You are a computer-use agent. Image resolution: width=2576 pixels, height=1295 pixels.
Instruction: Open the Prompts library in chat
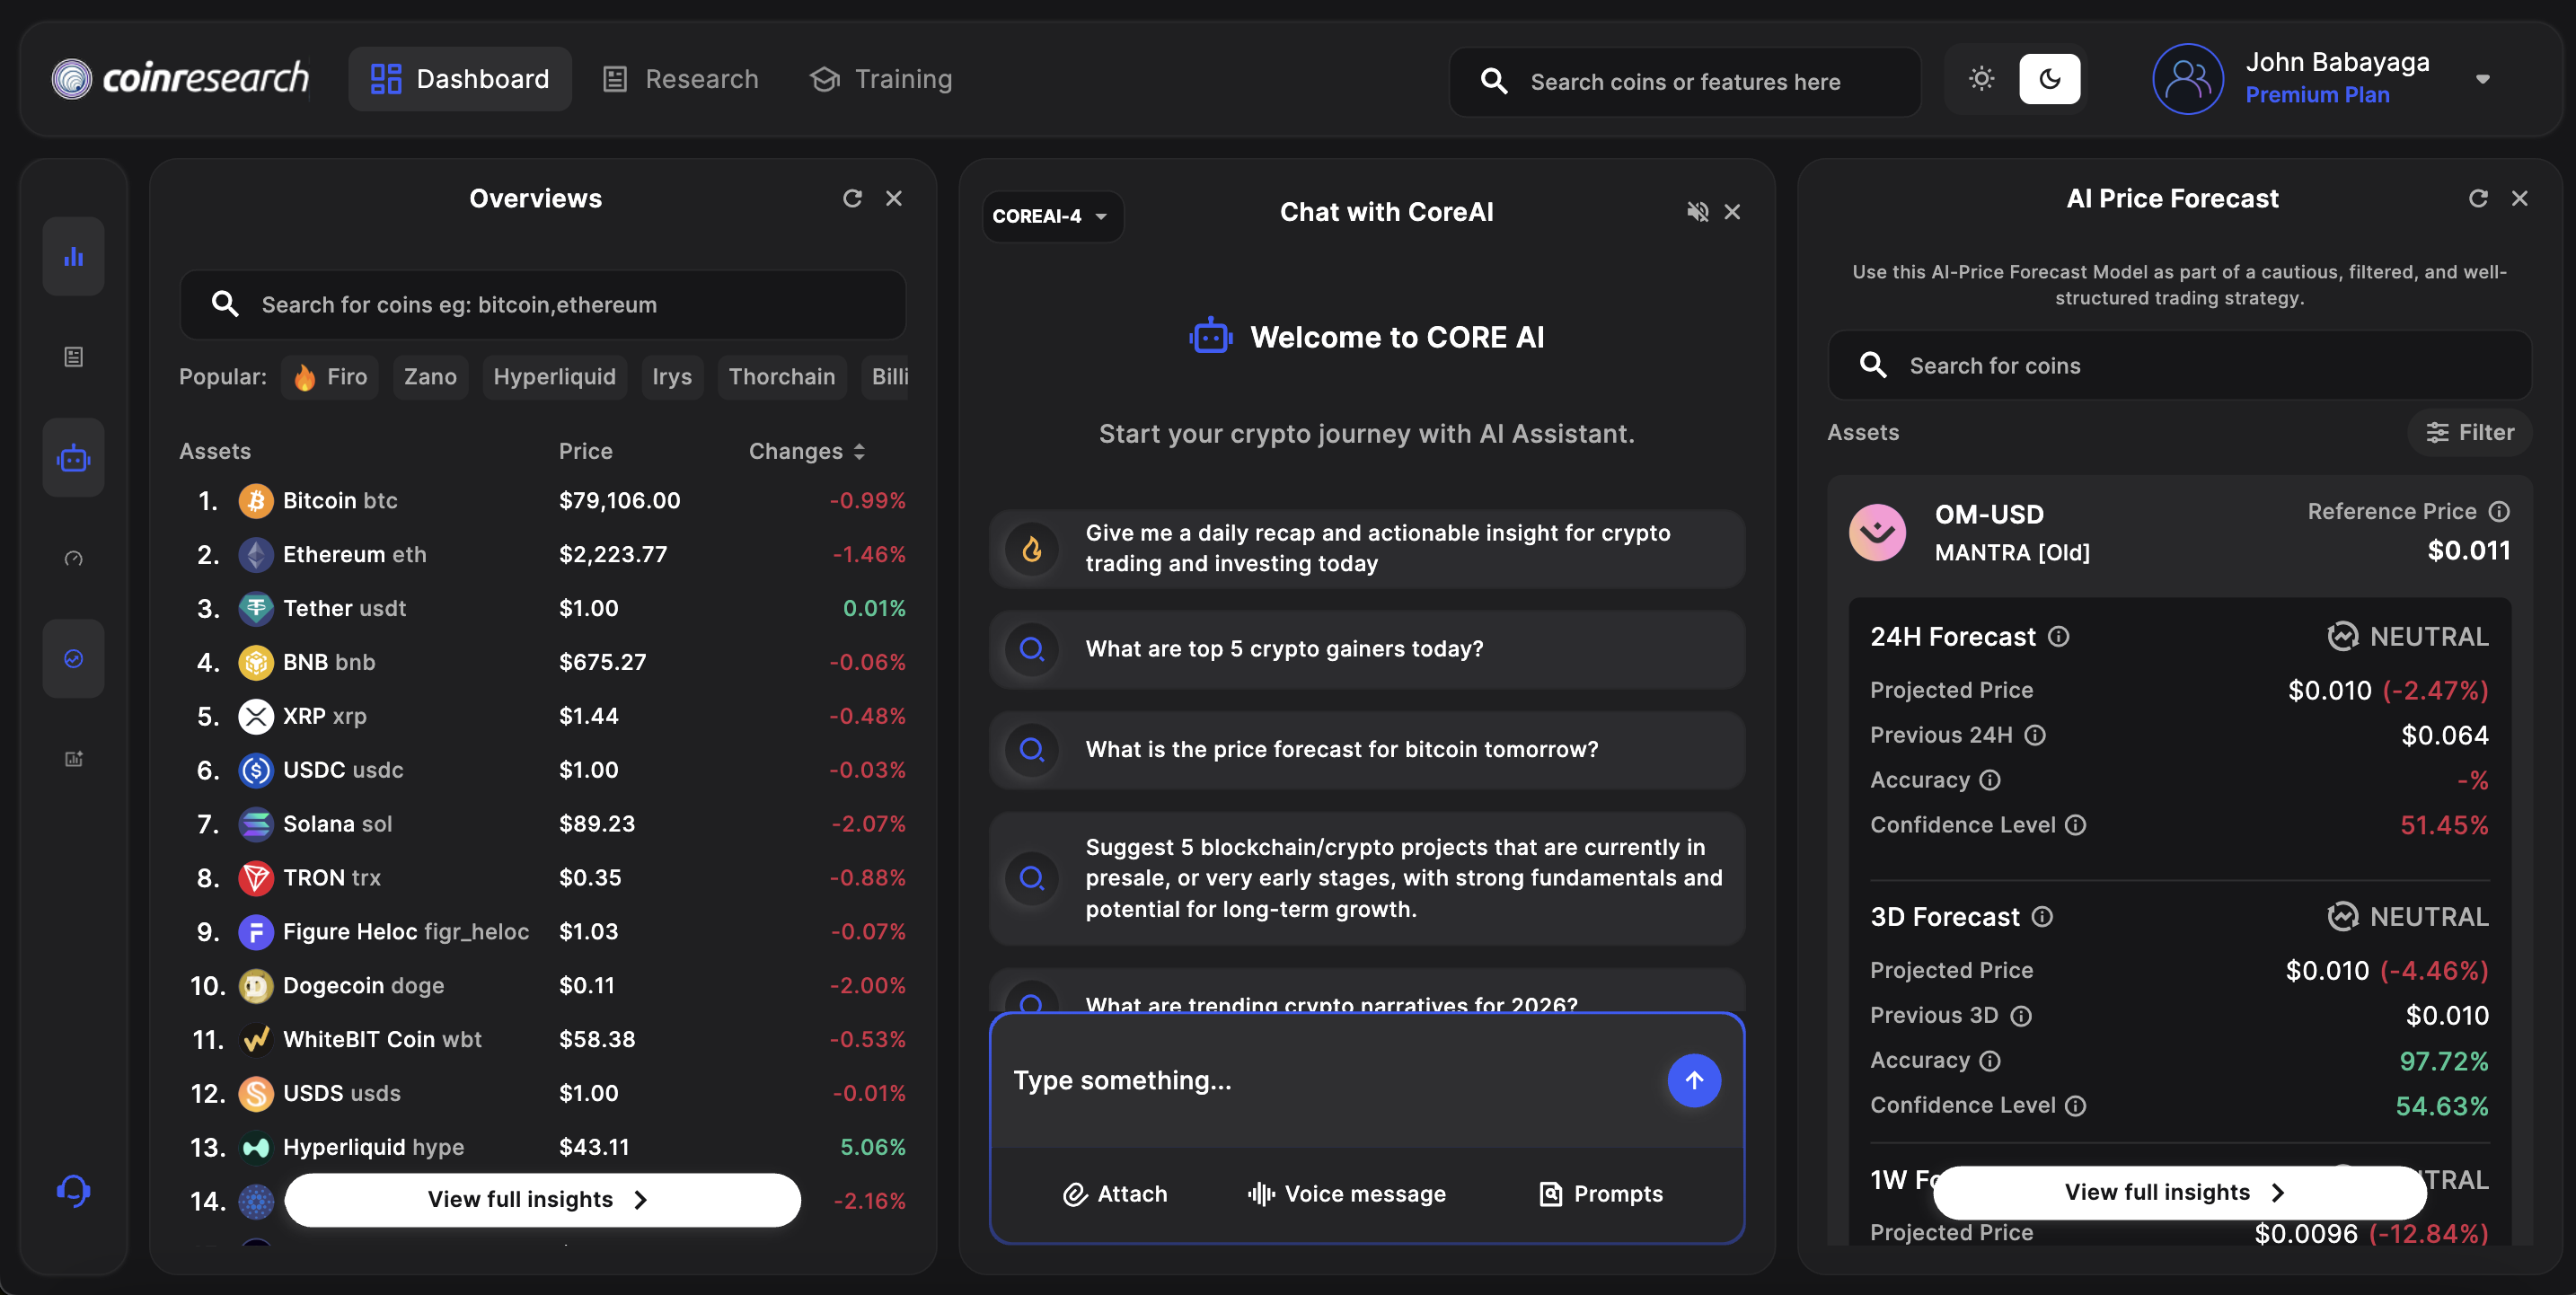[1600, 1194]
